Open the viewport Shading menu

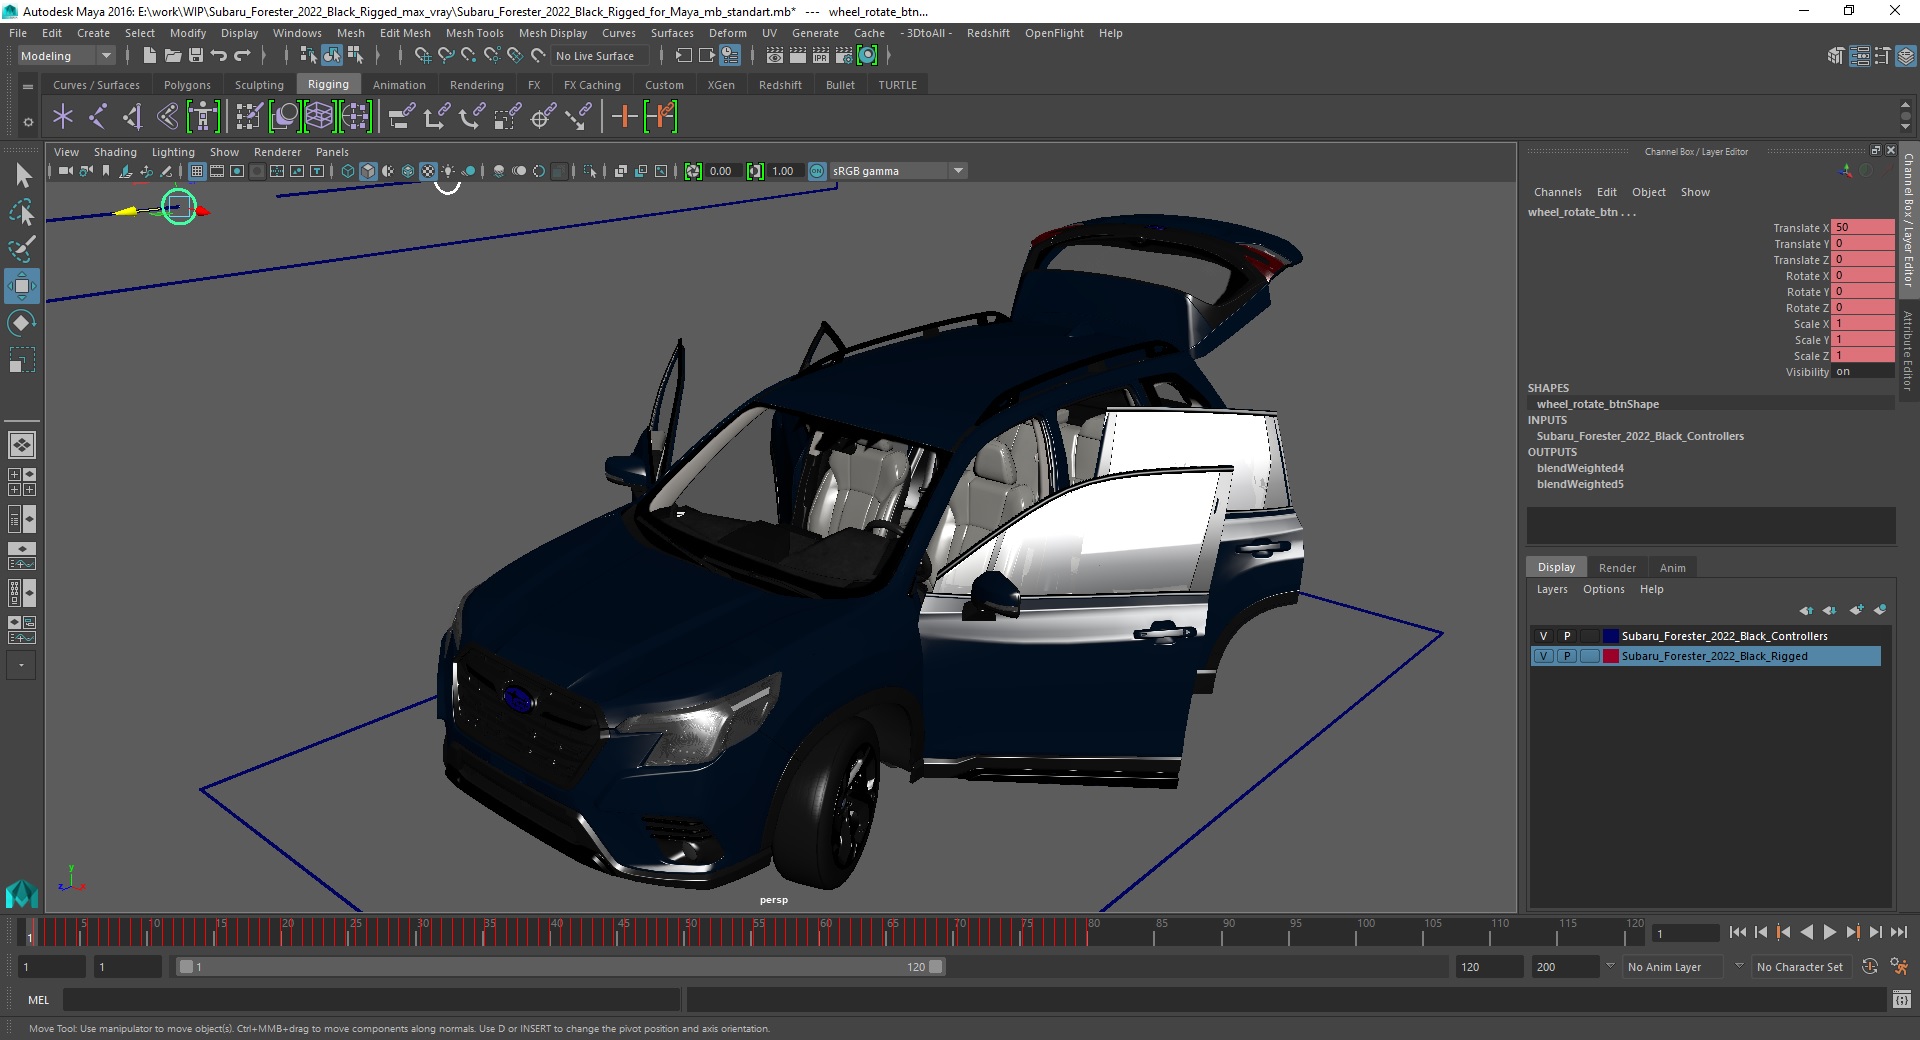(x=115, y=152)
